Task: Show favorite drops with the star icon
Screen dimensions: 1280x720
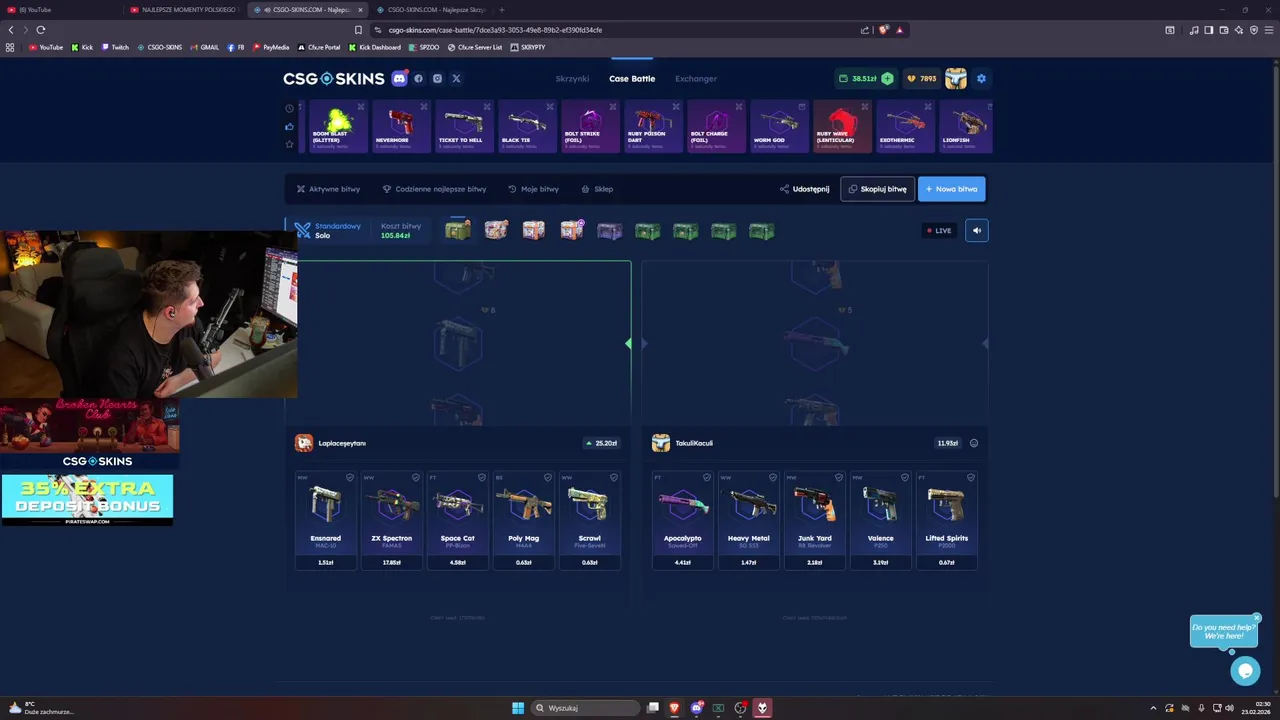Action: click(290, 144)
